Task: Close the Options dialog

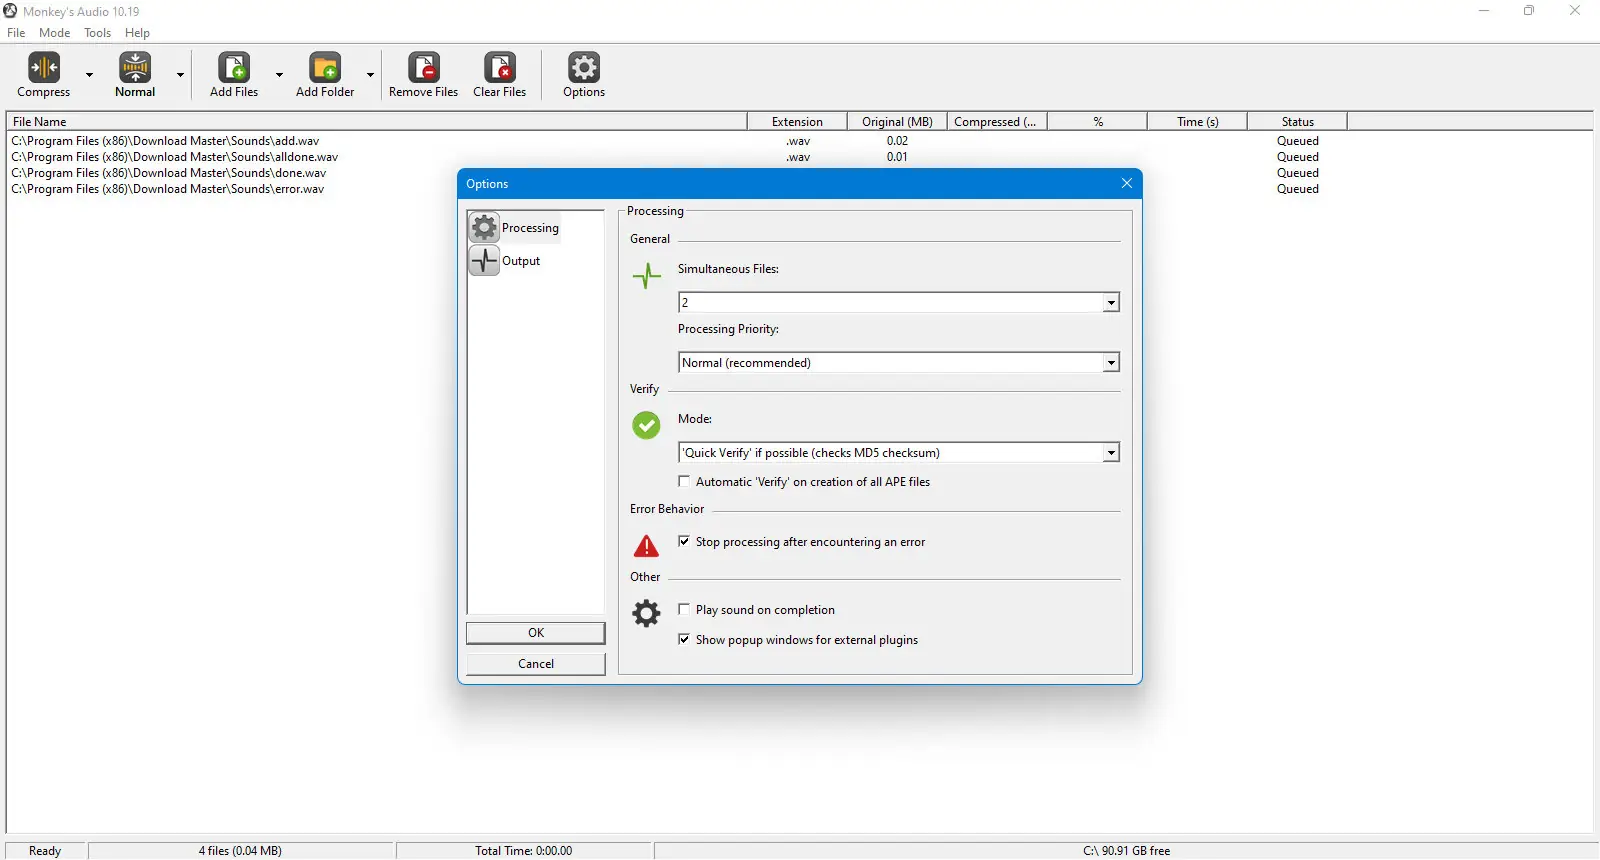Action: [1127, 183]
